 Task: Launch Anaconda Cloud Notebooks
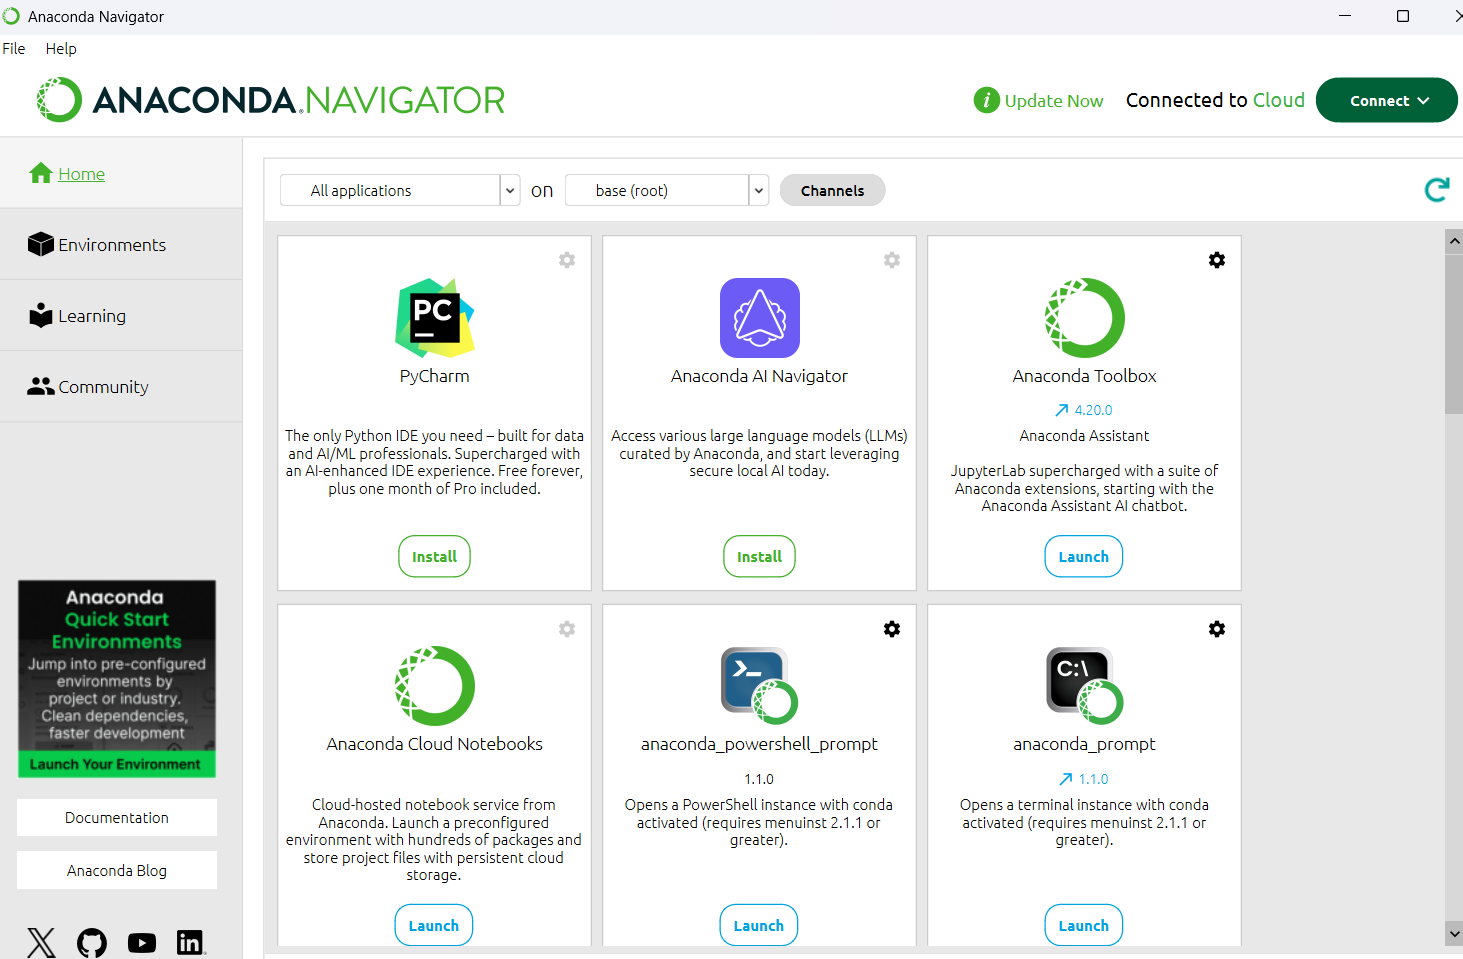434,925
